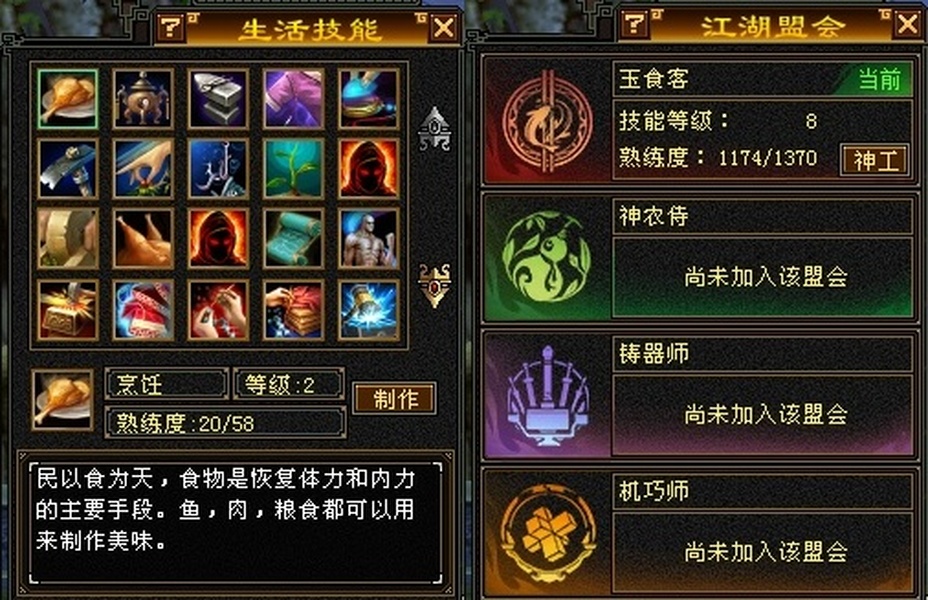Select the 铸器师 guild emblem
The height and width of the screenshot is (600, 928).
[547, 395]
